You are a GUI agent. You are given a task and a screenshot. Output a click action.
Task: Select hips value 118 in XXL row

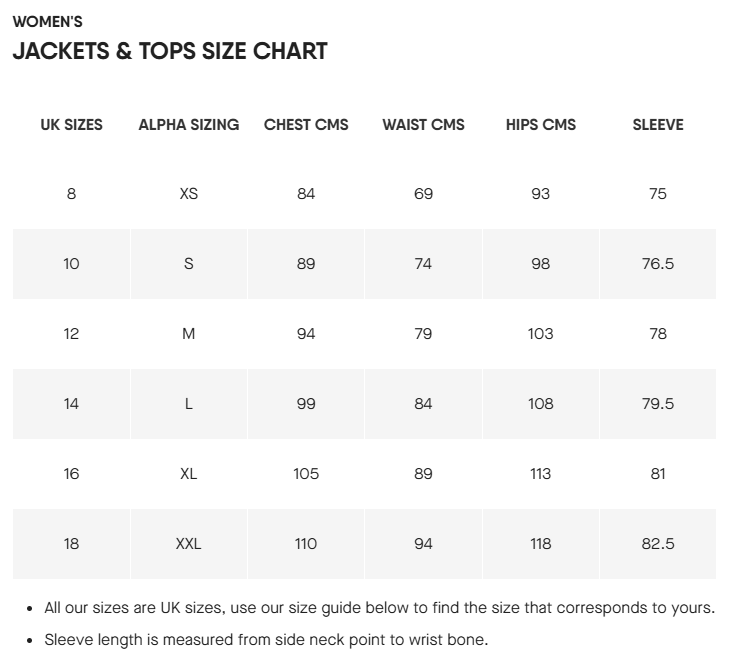[x=541, y=544]
